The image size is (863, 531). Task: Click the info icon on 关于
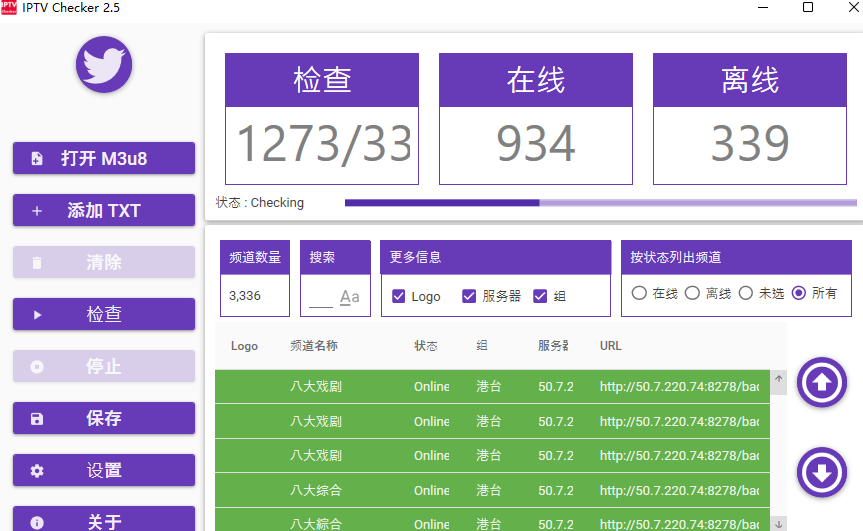pyautogui.click(x=38, y=522)
